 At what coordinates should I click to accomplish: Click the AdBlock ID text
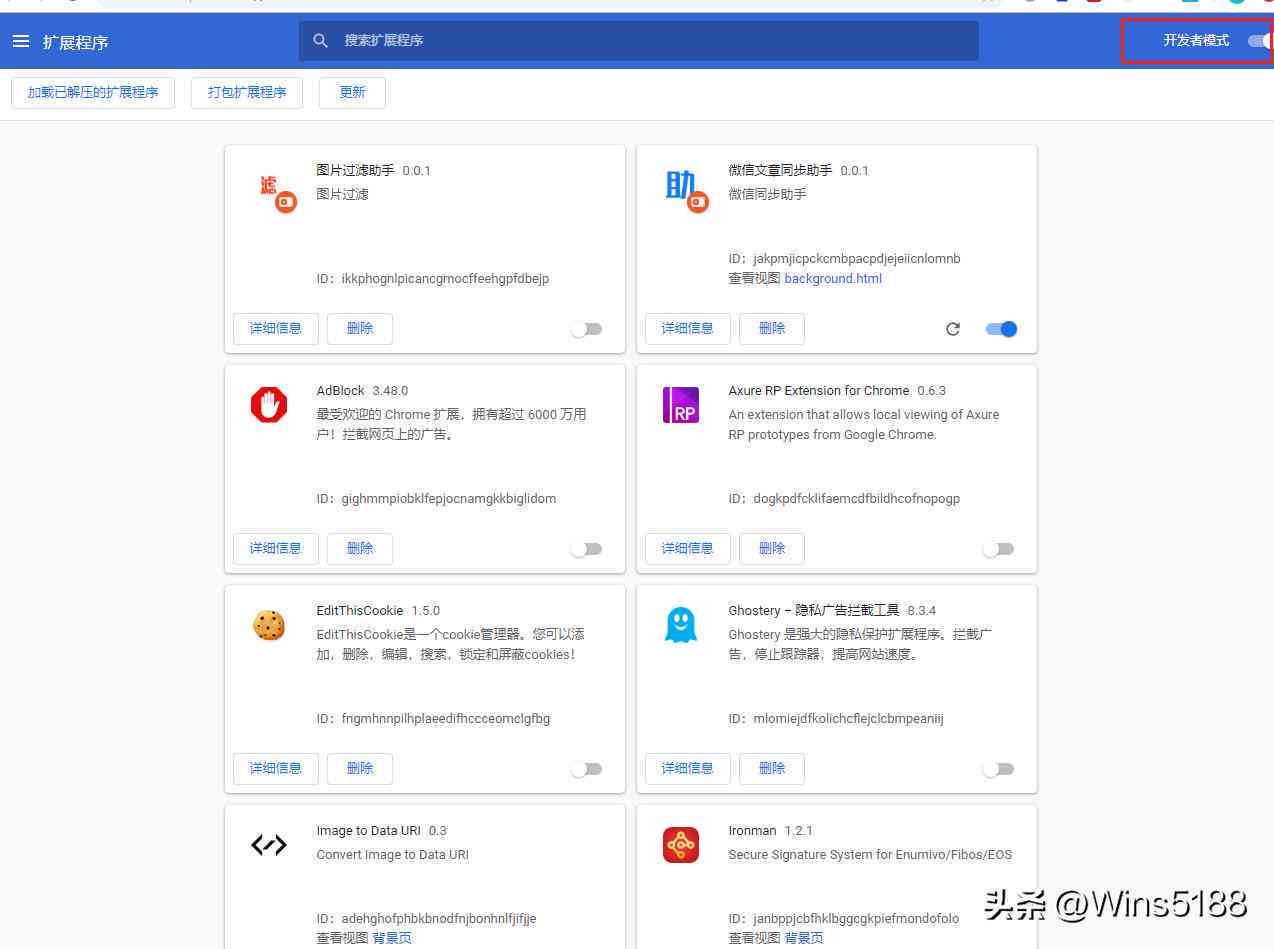(436, 499)
